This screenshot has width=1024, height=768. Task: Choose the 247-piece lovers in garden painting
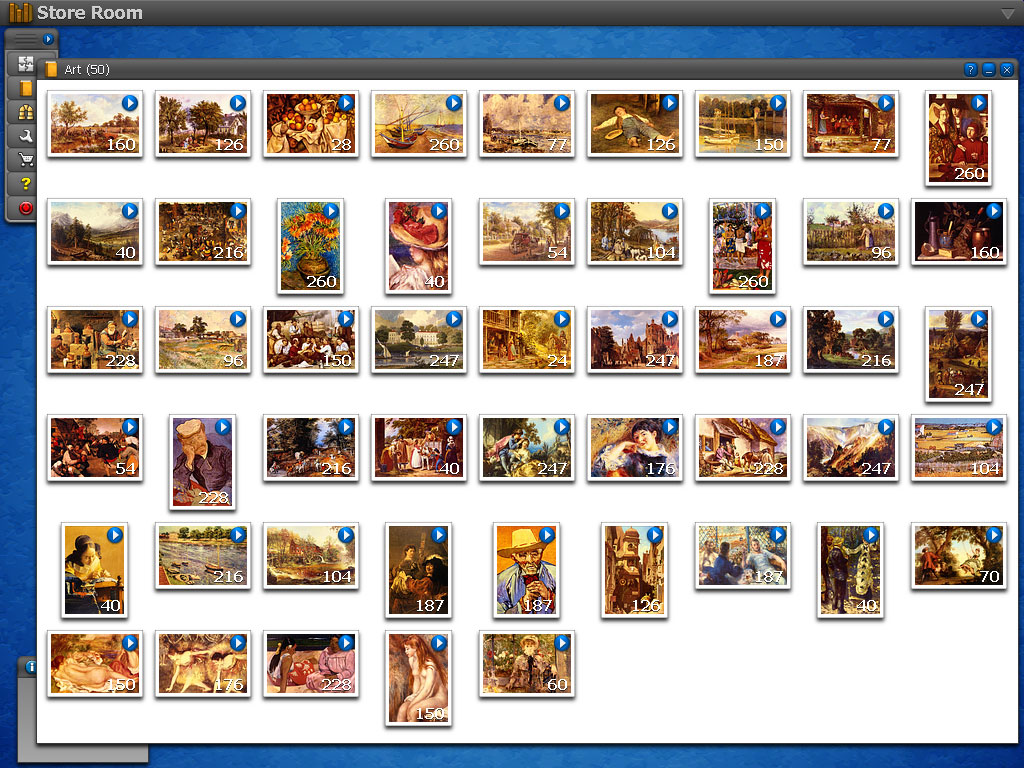pyautogui.click(x=526, y=448)
